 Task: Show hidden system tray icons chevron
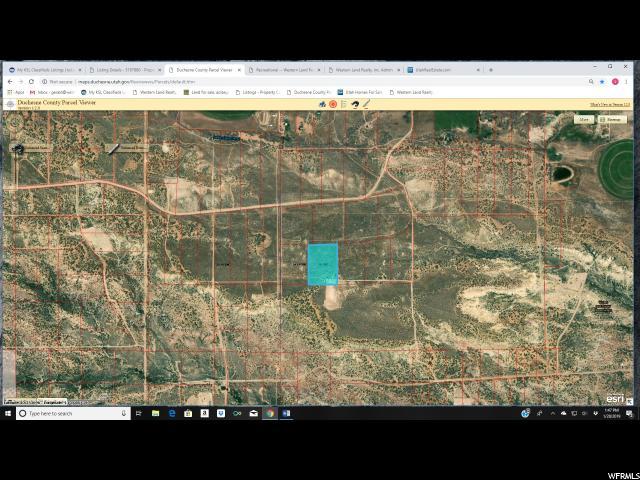click(x=552, y=413)
